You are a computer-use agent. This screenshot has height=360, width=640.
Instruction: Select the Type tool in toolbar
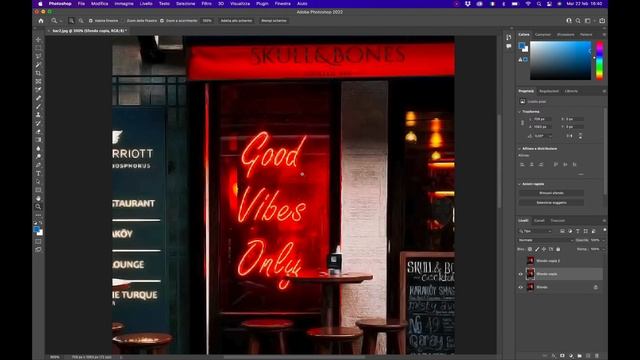[x=38, y=173]
